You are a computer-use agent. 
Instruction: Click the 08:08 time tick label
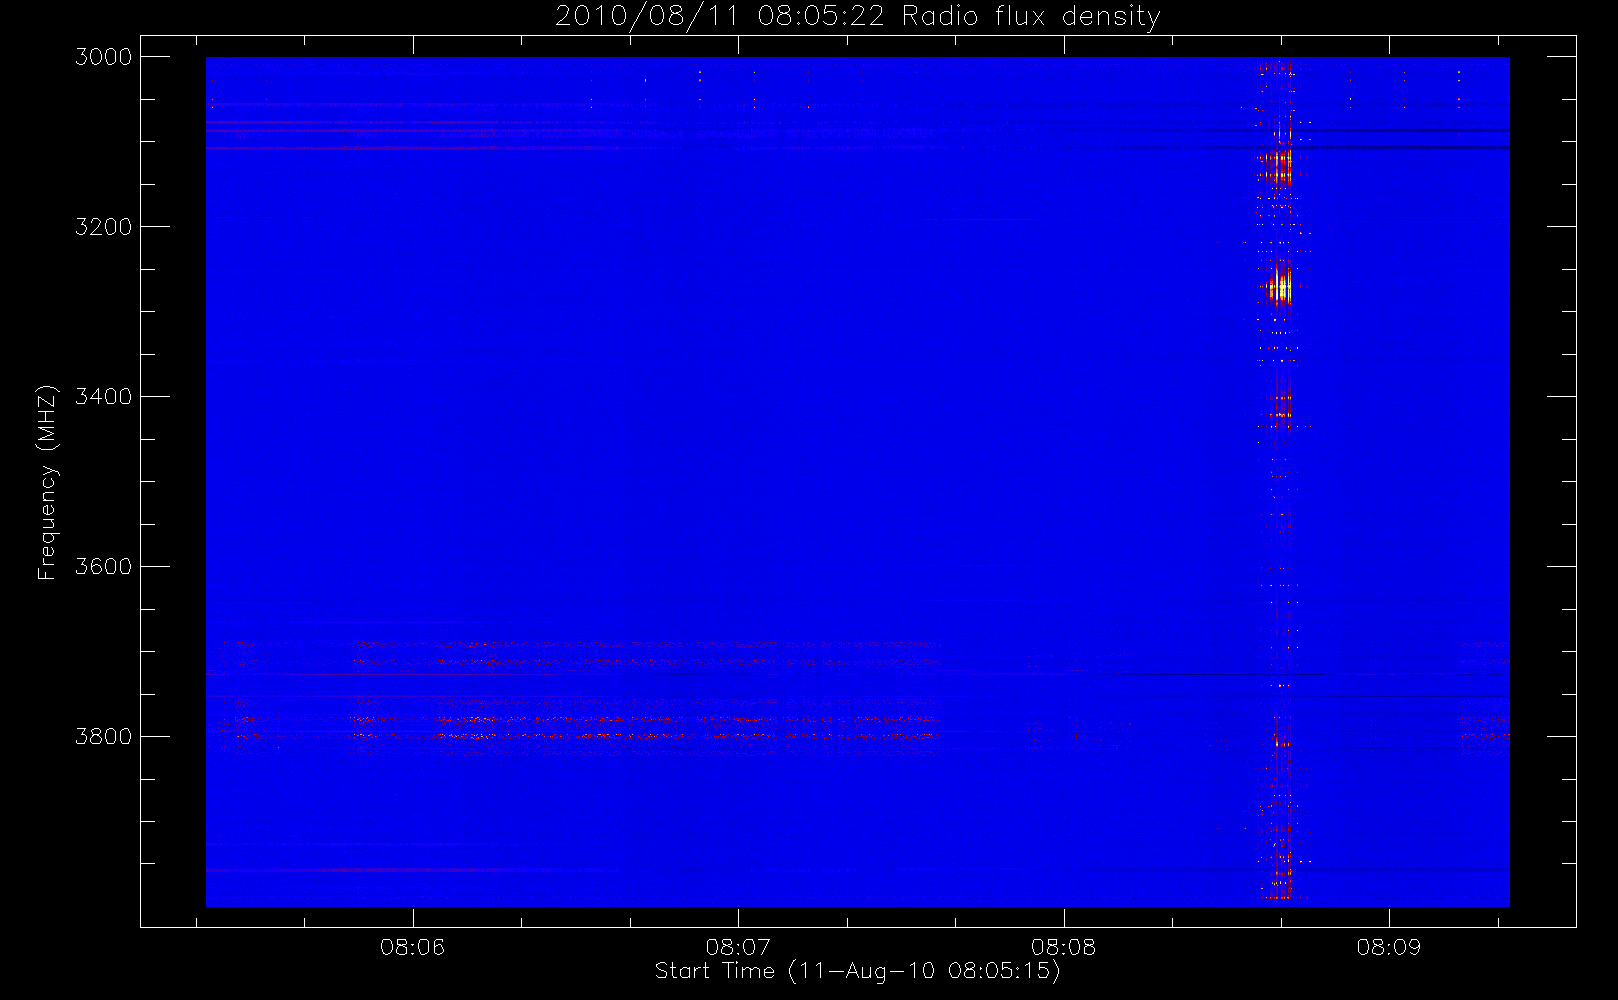(1064, 947)
